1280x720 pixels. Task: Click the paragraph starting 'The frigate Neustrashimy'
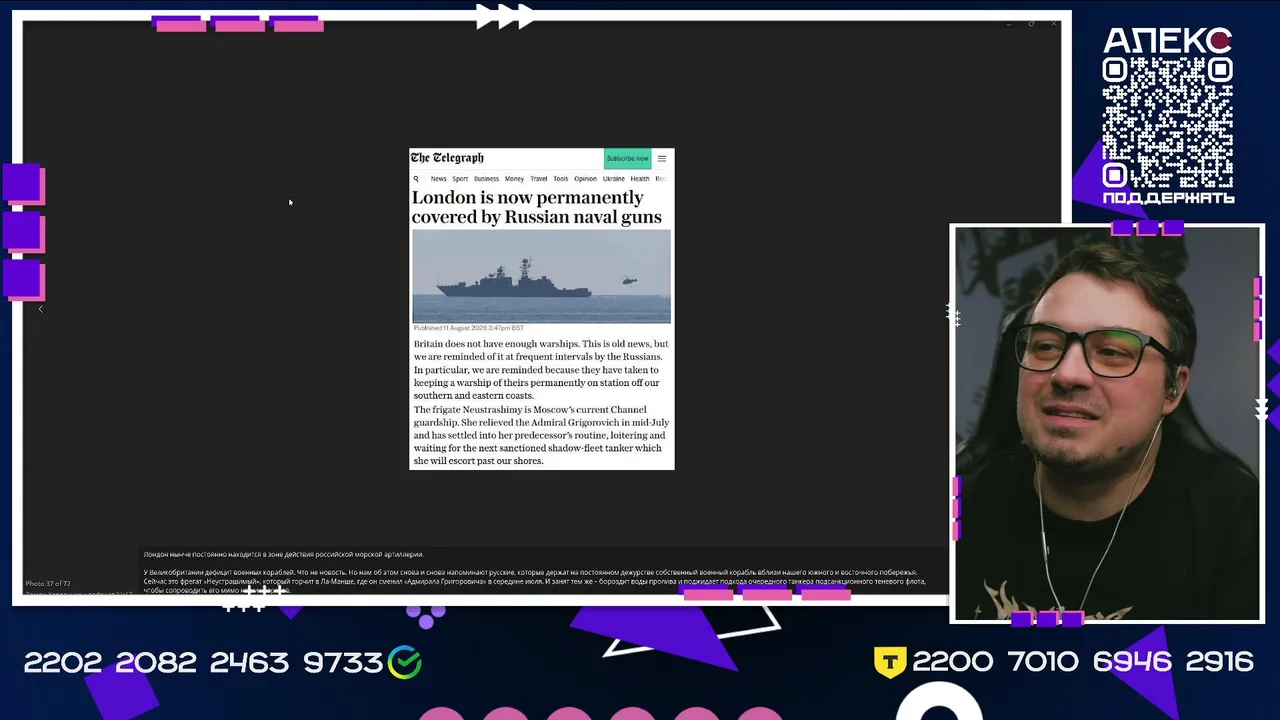point(541,435)
